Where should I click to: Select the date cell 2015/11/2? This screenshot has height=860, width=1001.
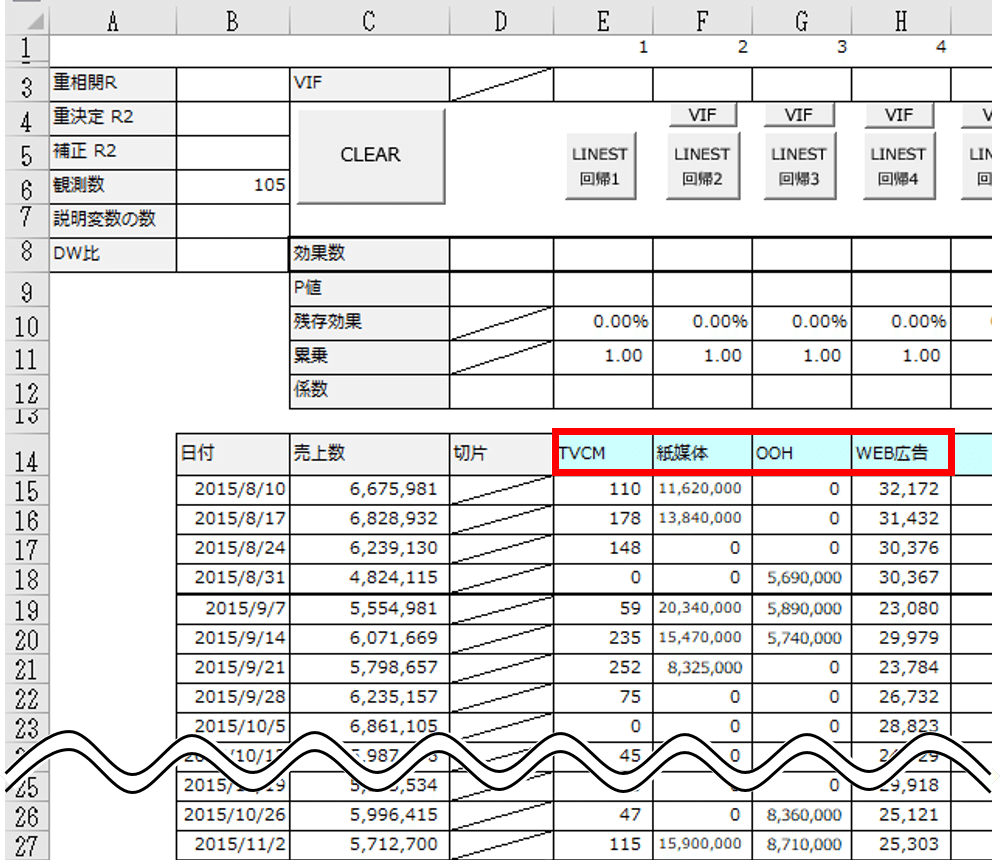[233, 845]
